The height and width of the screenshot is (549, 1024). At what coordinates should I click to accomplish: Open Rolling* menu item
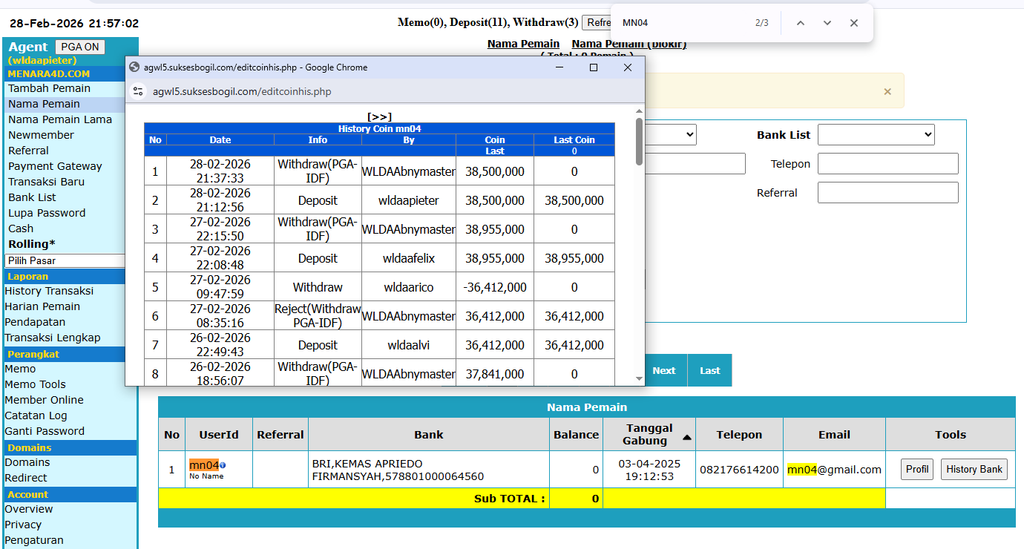coord(31,244)
